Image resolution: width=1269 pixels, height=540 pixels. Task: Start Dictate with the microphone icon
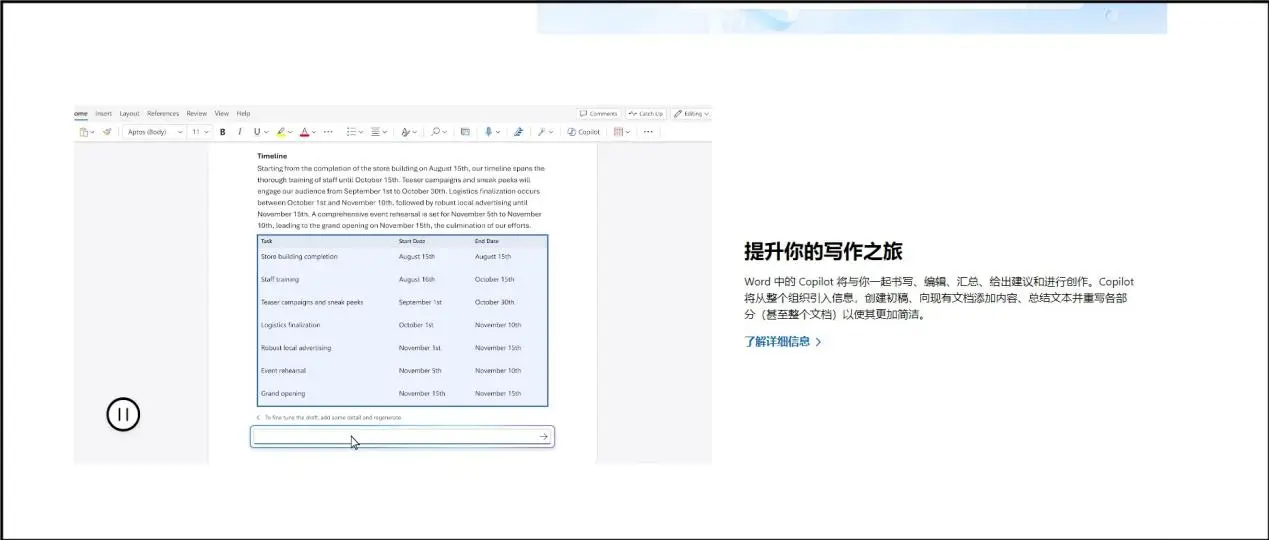(488, 132)
